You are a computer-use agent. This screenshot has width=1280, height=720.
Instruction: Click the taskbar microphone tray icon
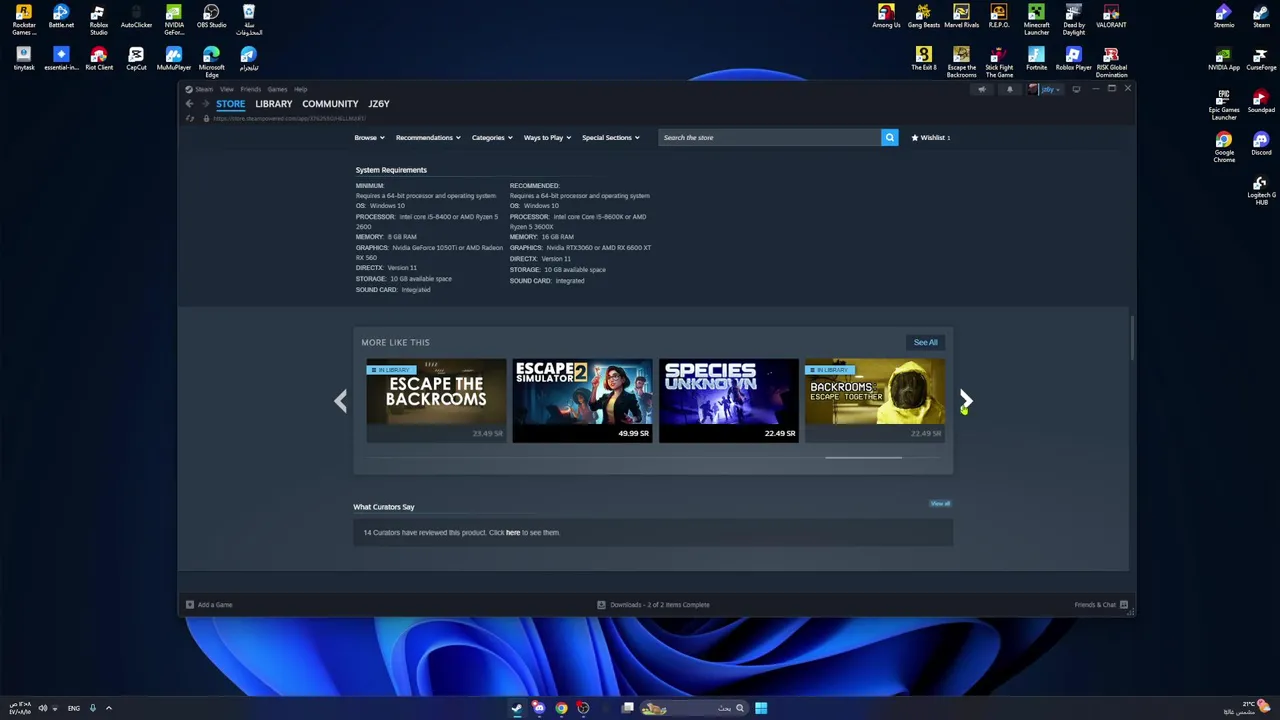pyautogui.click(x=92, y=708)
